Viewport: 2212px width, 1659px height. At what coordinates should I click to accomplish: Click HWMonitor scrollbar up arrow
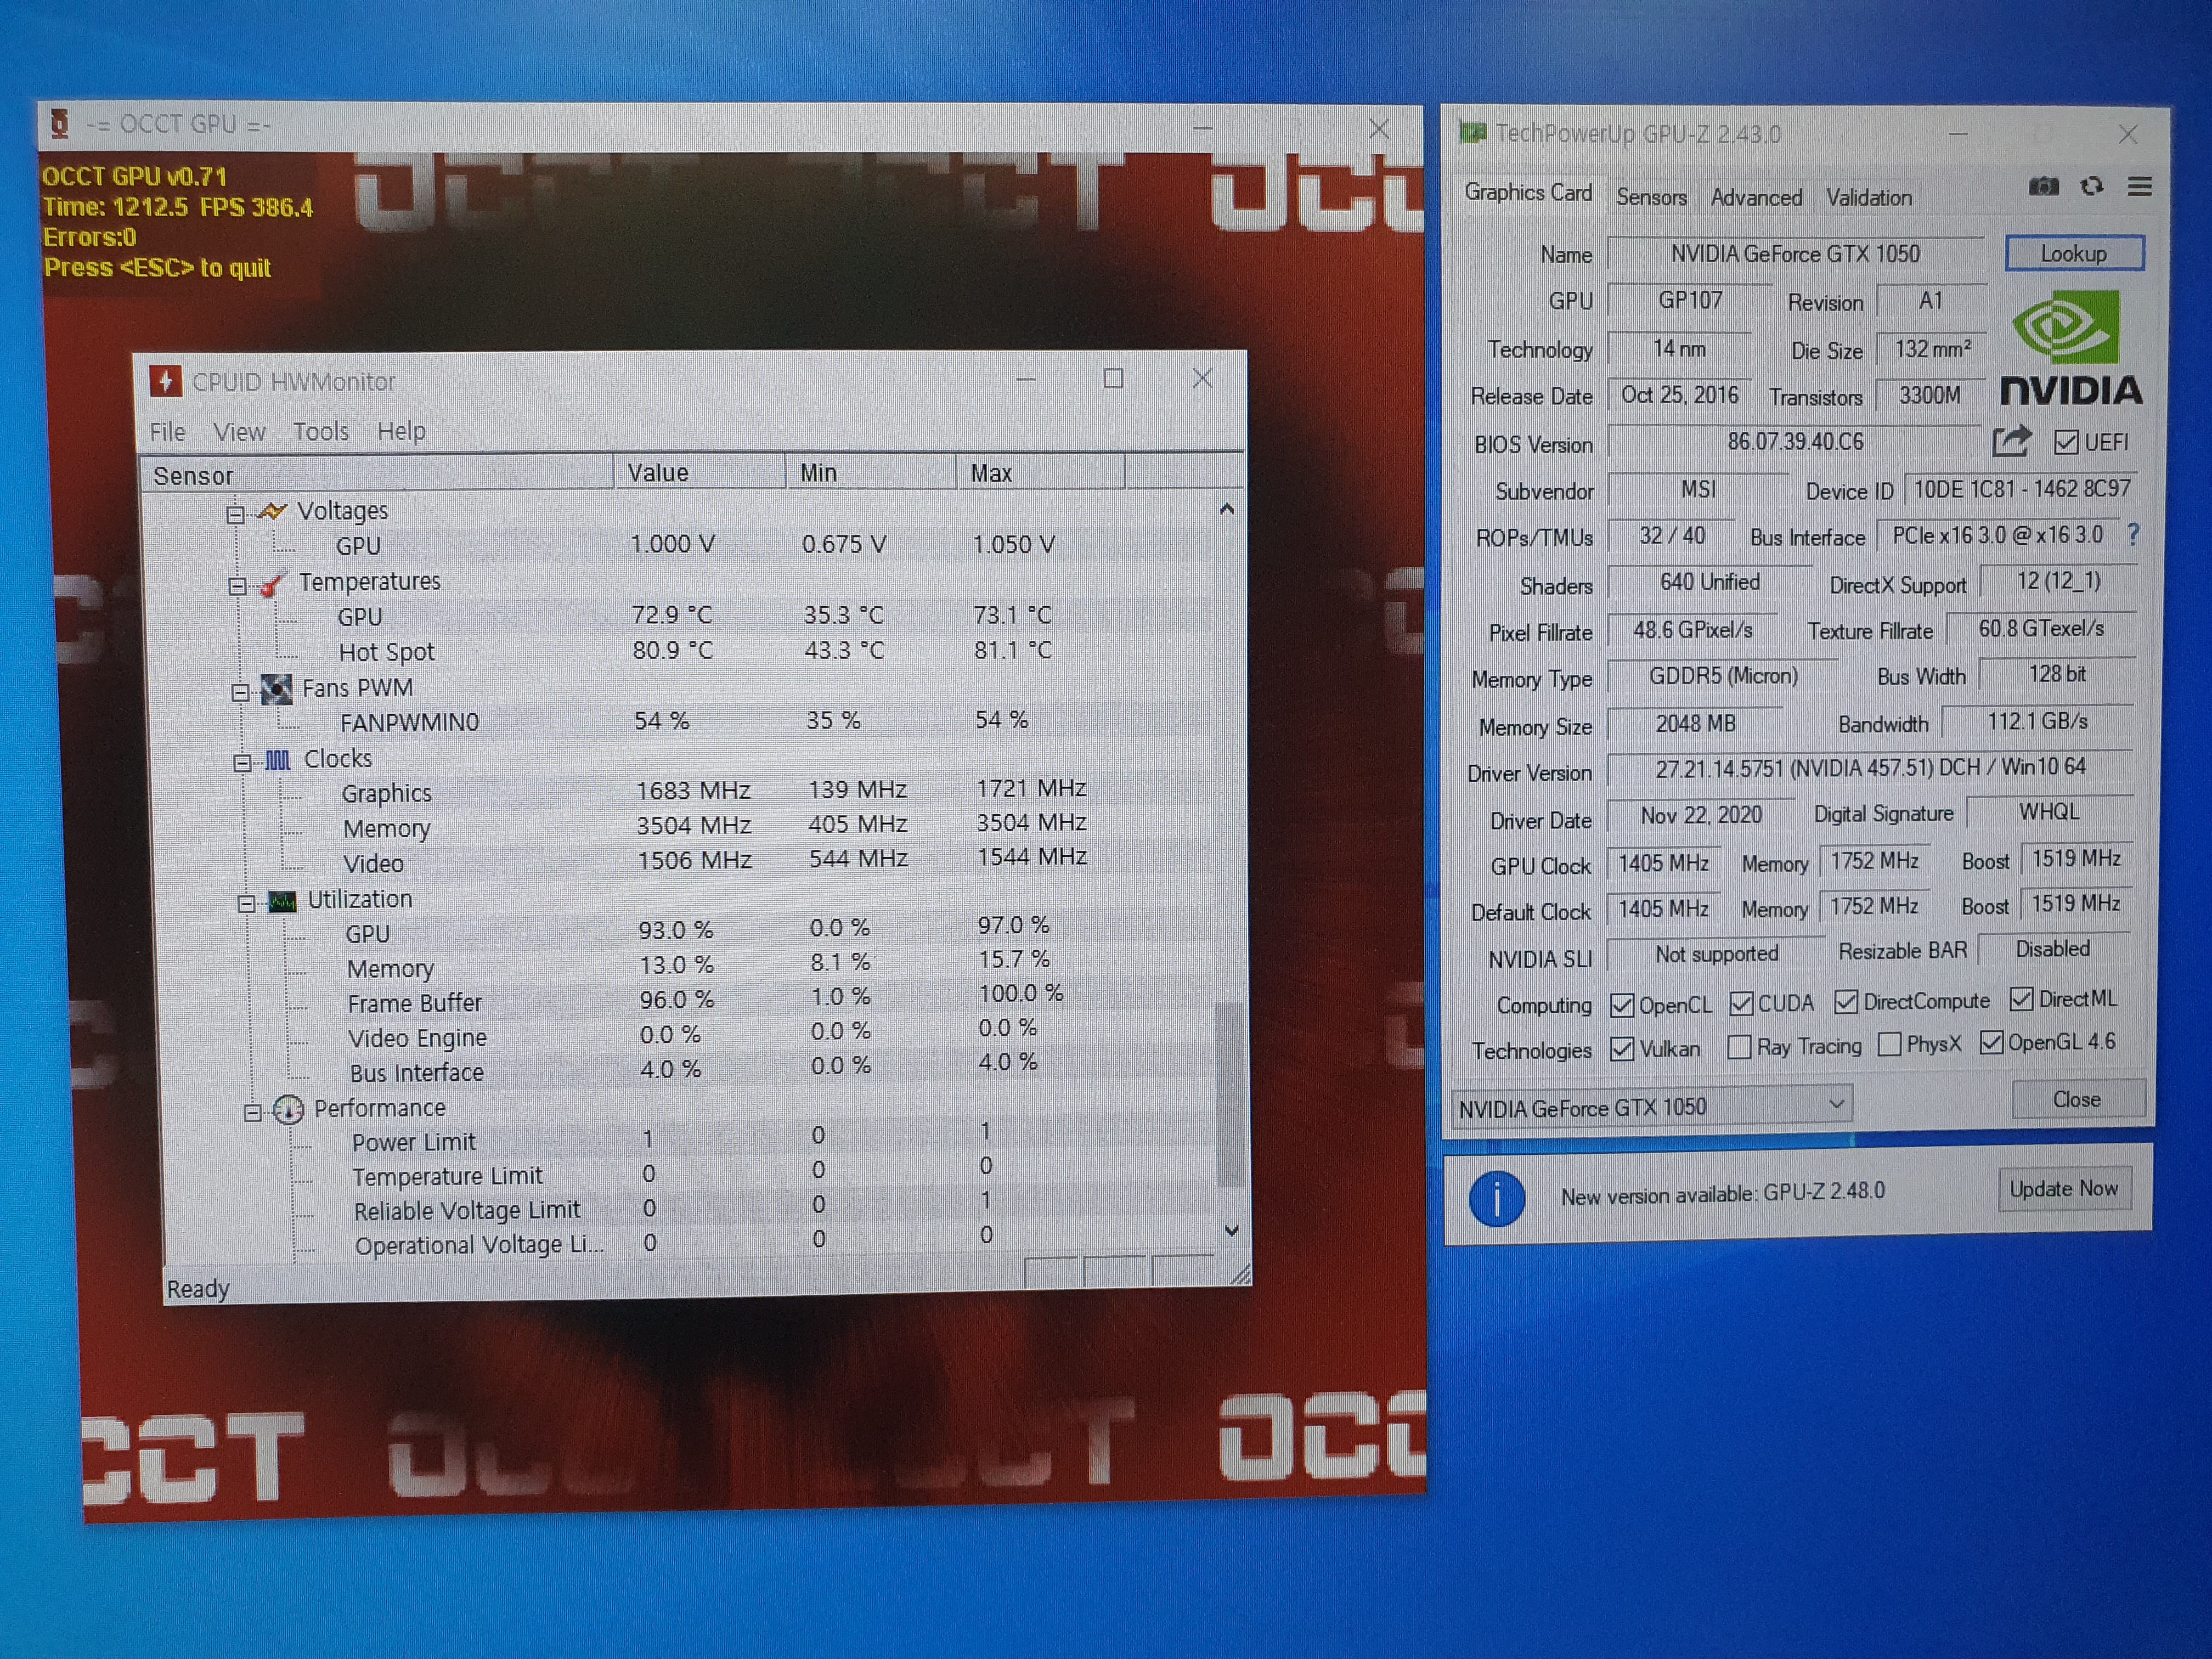tap(1227, 510)
